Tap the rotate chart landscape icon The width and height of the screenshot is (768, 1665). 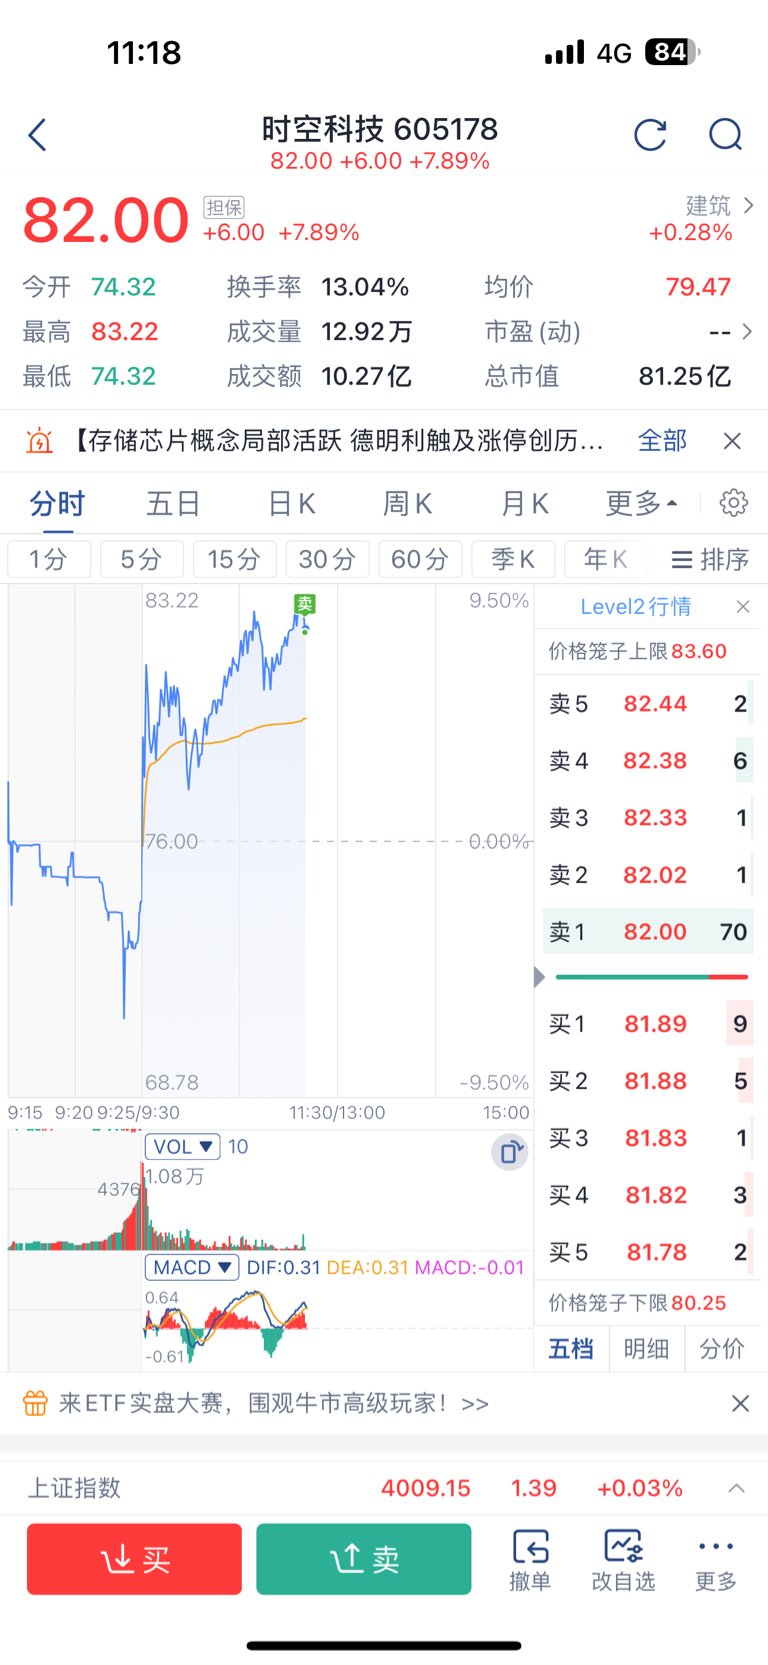coord(509,1152)
